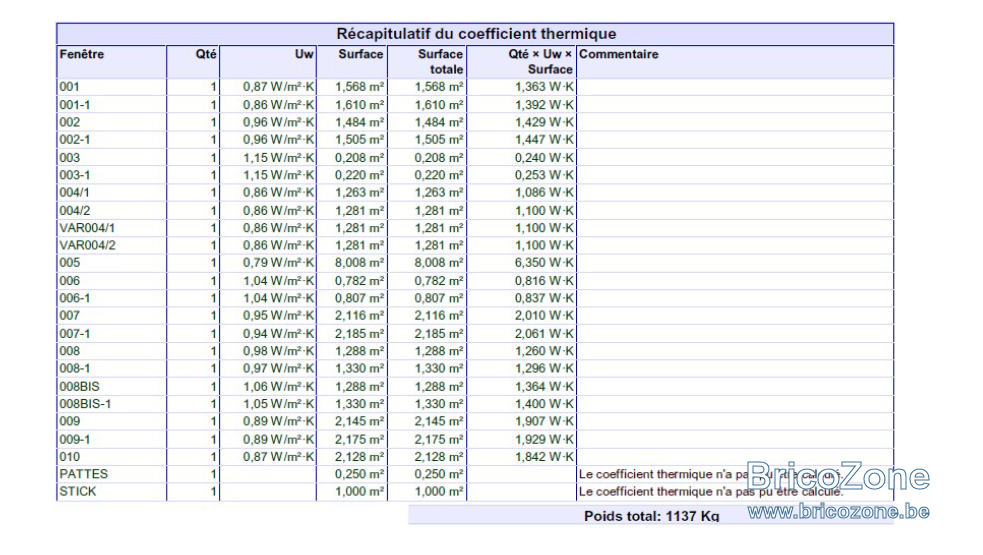Select the 008BIS-1 row label
The height and width of the screenshot is (555, 983).
click(x=85, y=404)
